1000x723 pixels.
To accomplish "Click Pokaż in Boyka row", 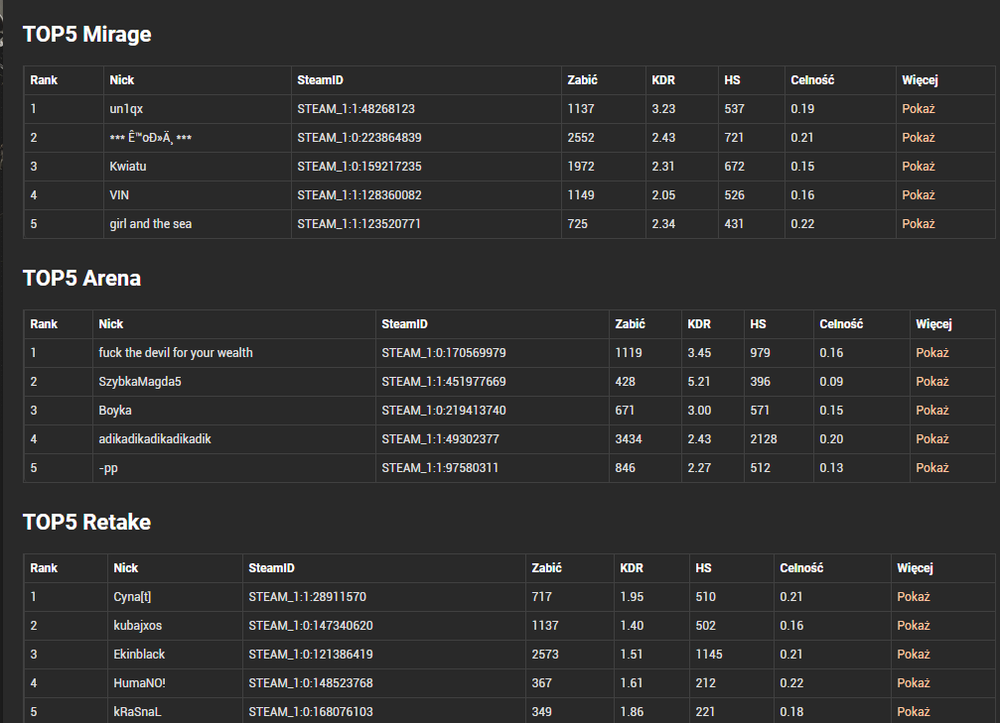I will pyautogui.click(x=932, y=411).
